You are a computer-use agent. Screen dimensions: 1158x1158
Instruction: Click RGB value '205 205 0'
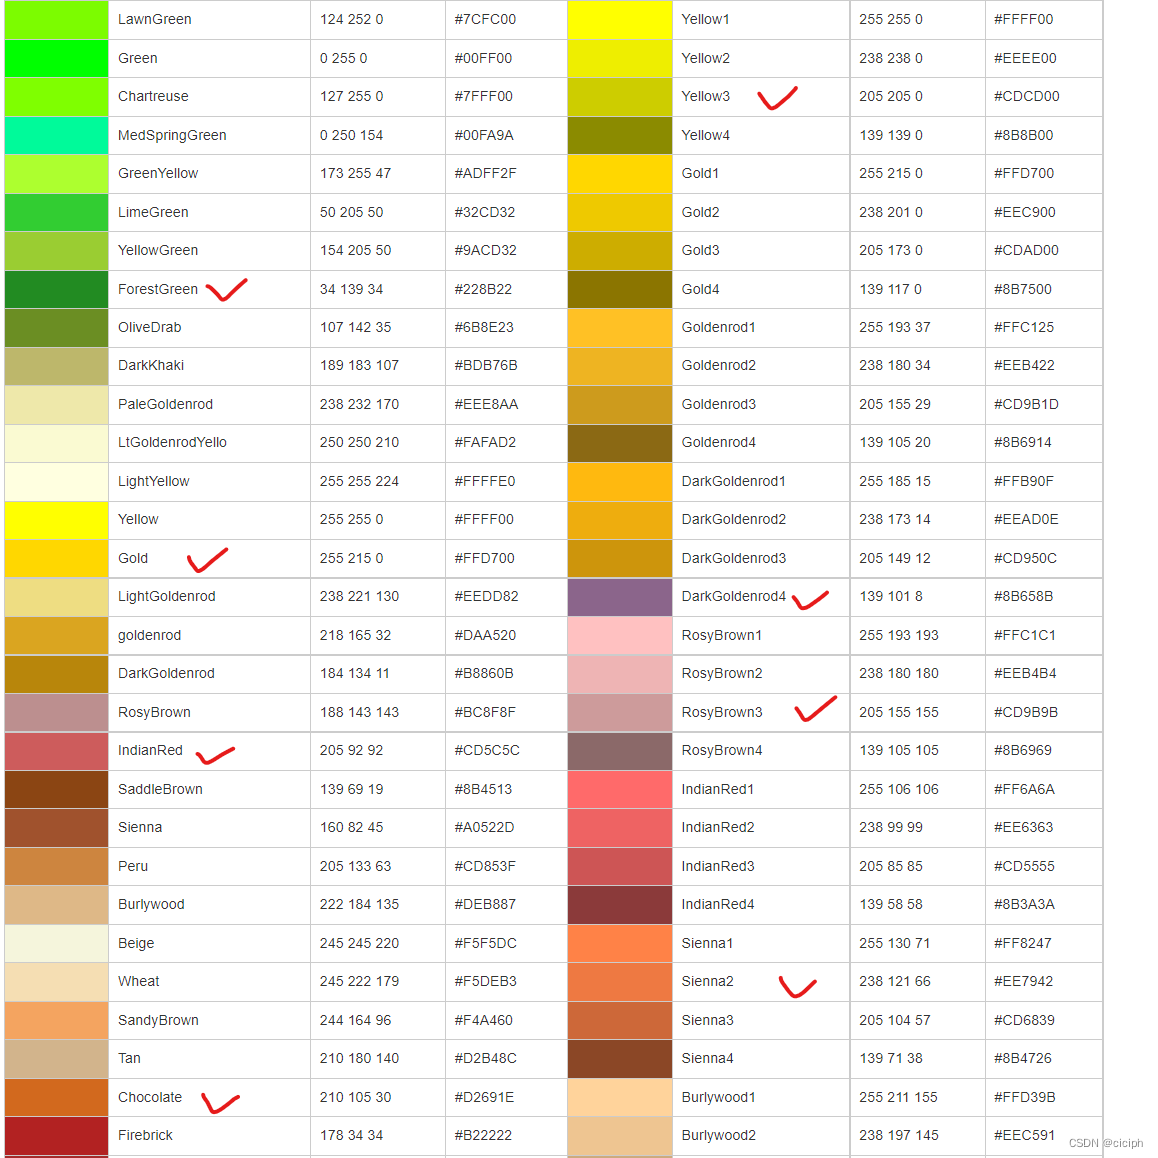(891, 96)
